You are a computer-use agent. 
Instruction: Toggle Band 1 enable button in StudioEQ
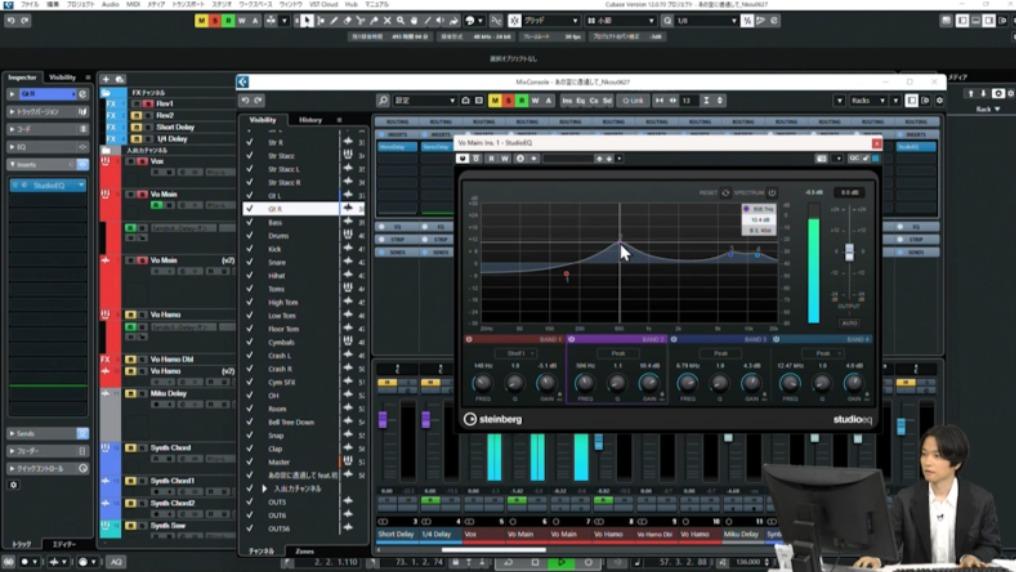point(469,339)
